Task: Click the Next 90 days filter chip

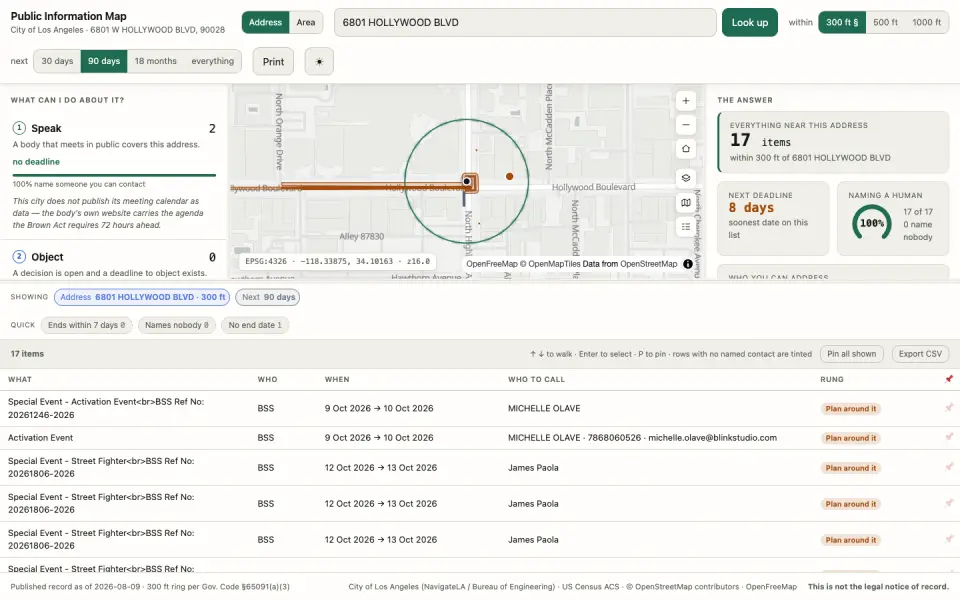Action: tap(268, 297)
